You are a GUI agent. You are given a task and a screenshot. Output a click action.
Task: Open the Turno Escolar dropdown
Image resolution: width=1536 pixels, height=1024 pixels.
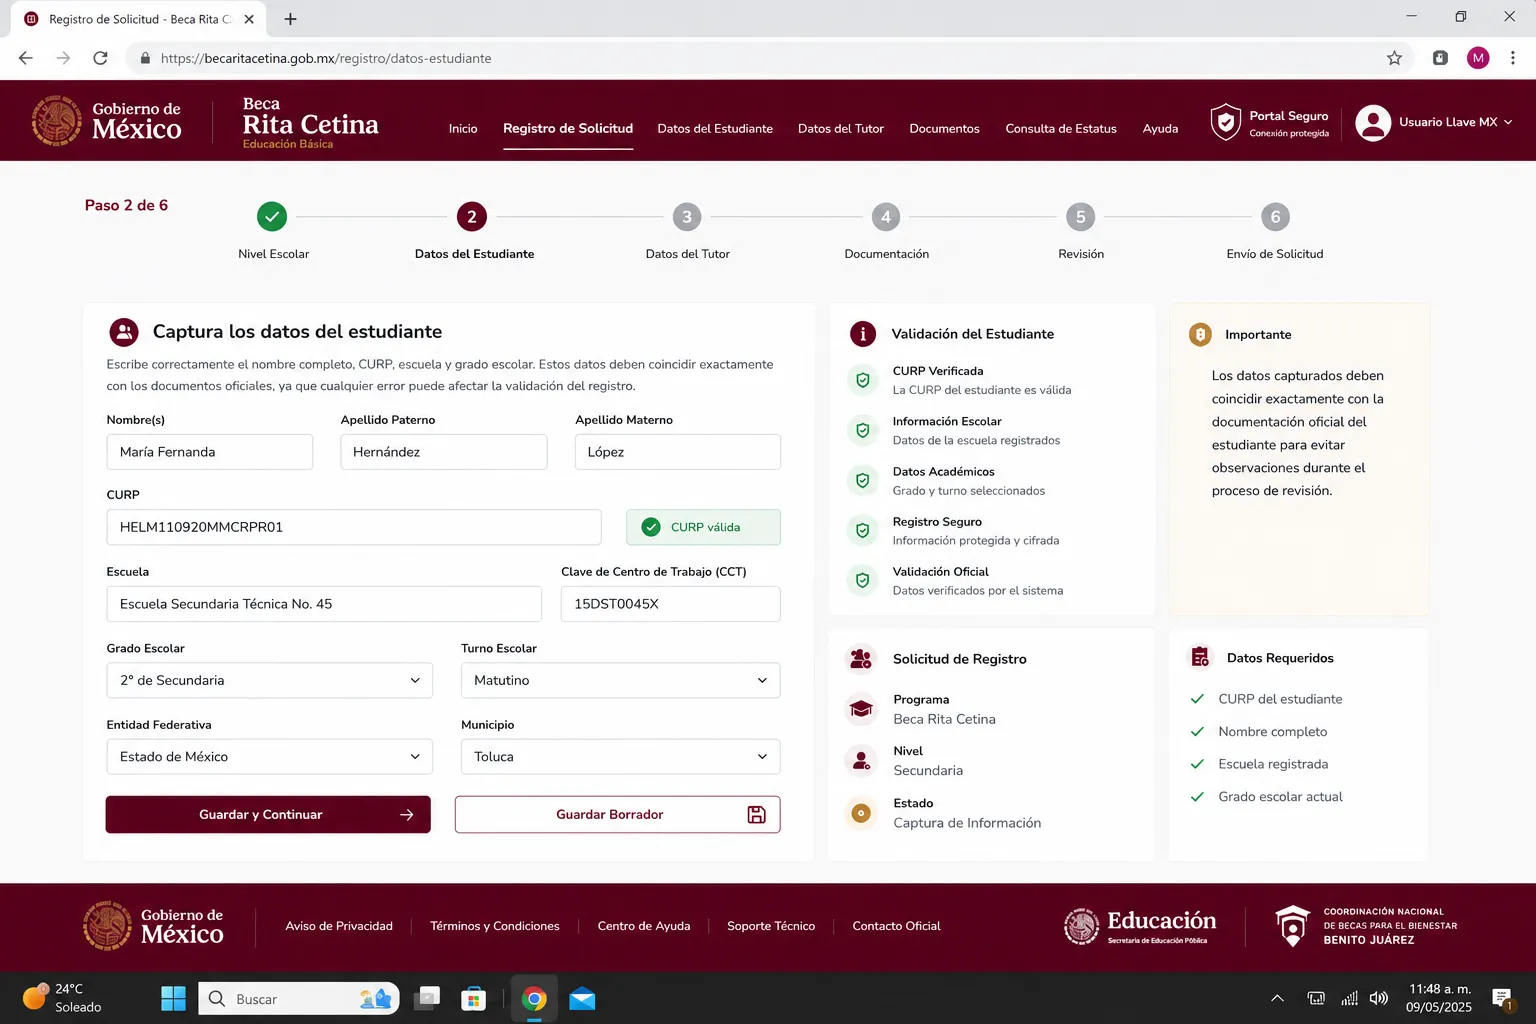[x=620, y=680]
